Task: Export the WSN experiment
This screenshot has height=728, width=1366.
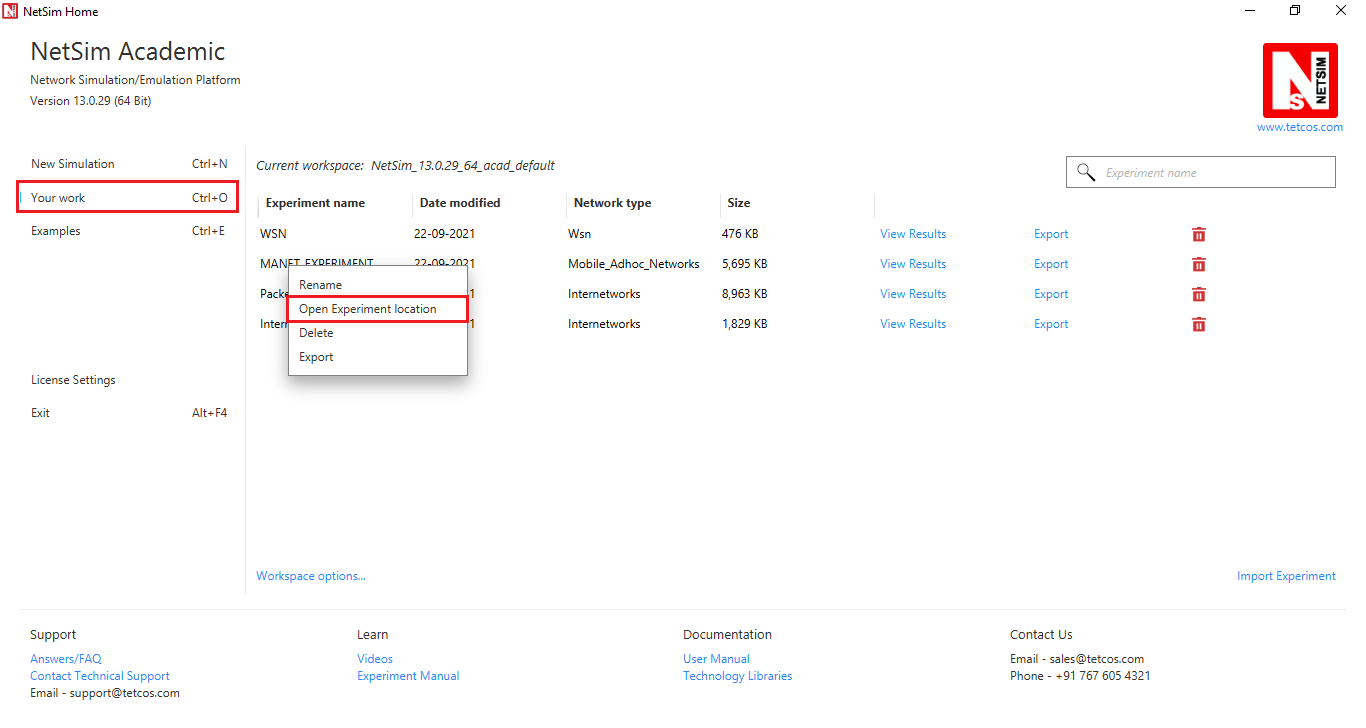Action: click(1051, 234)
